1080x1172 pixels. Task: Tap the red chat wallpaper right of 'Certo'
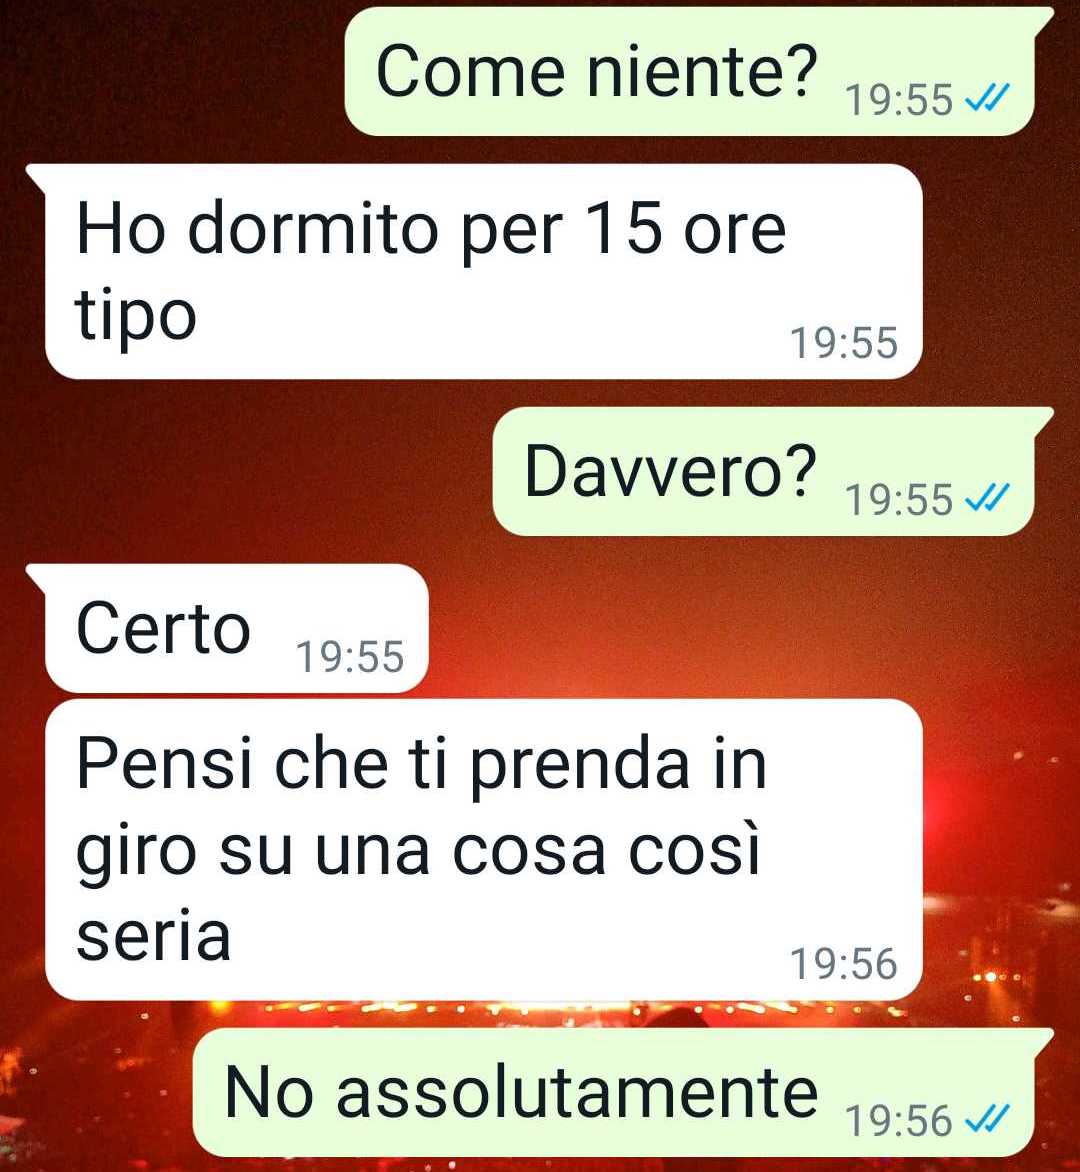747,629
